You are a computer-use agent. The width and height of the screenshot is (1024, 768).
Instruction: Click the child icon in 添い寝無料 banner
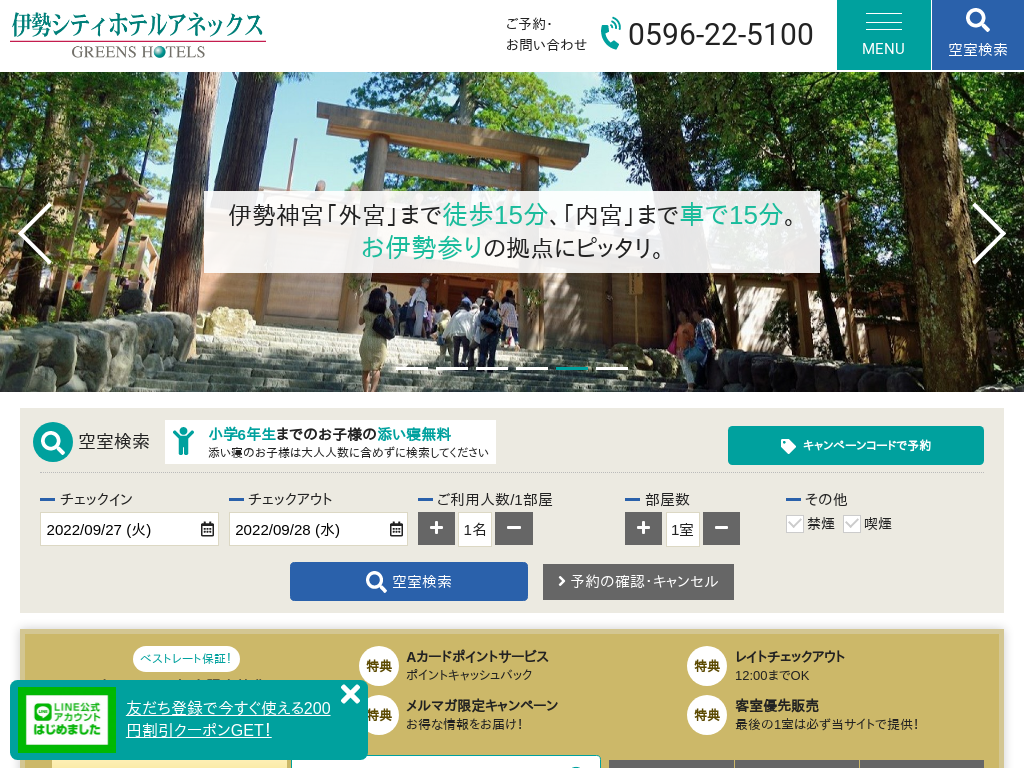pyautogui.click(x=184, y=441)
